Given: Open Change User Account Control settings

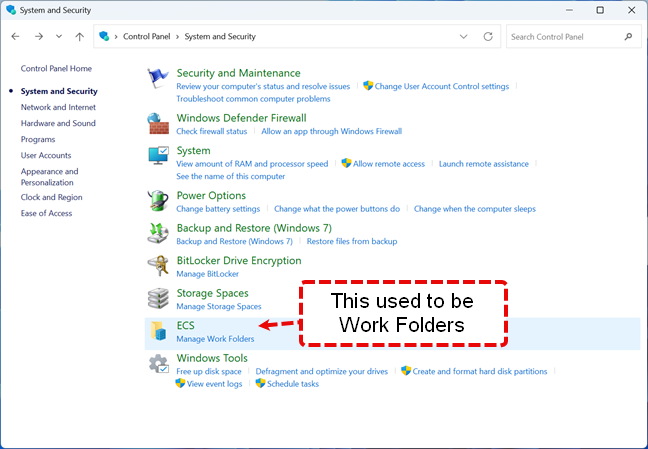Looking at the screenshot, I should 441,86.
